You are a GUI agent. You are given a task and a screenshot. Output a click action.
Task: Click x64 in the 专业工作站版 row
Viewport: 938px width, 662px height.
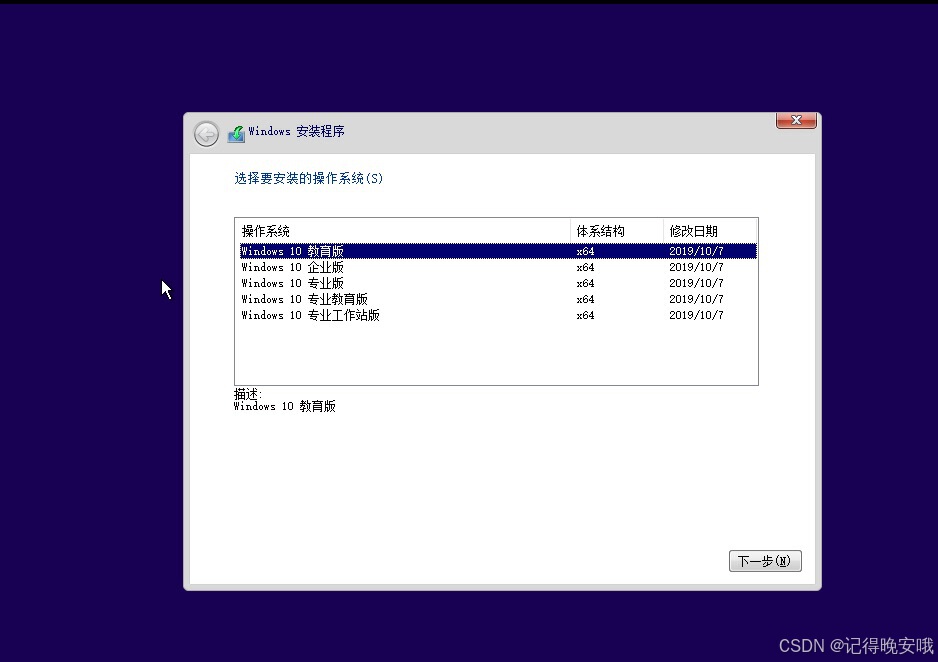585,315
